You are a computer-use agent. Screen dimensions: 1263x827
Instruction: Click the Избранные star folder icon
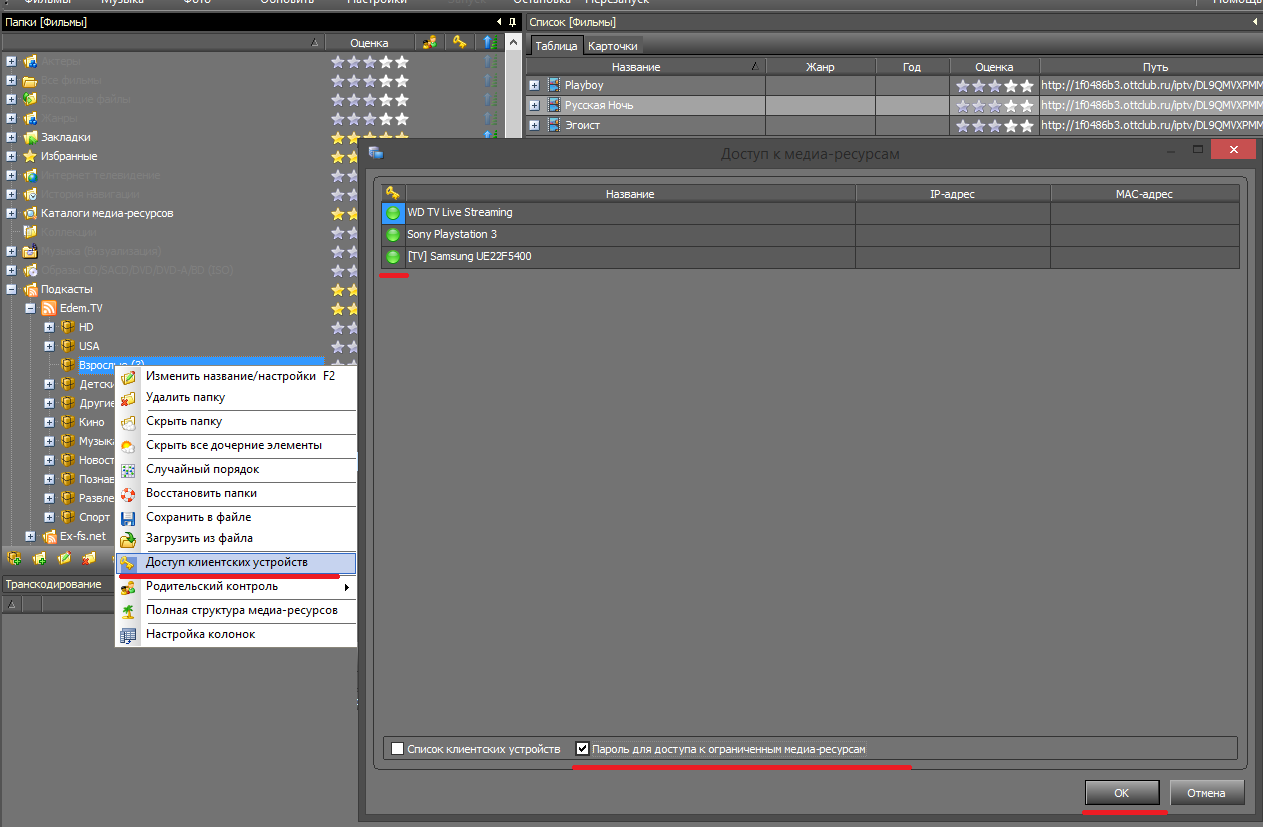[30, 156]
